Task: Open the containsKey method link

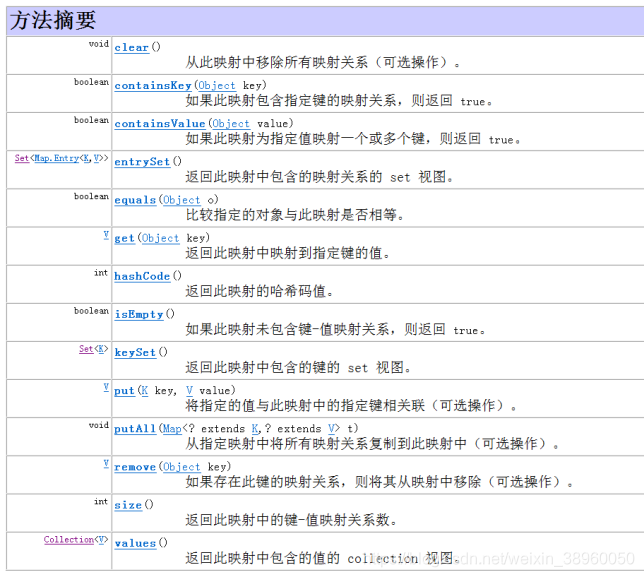Action: [x=153, y=86]
